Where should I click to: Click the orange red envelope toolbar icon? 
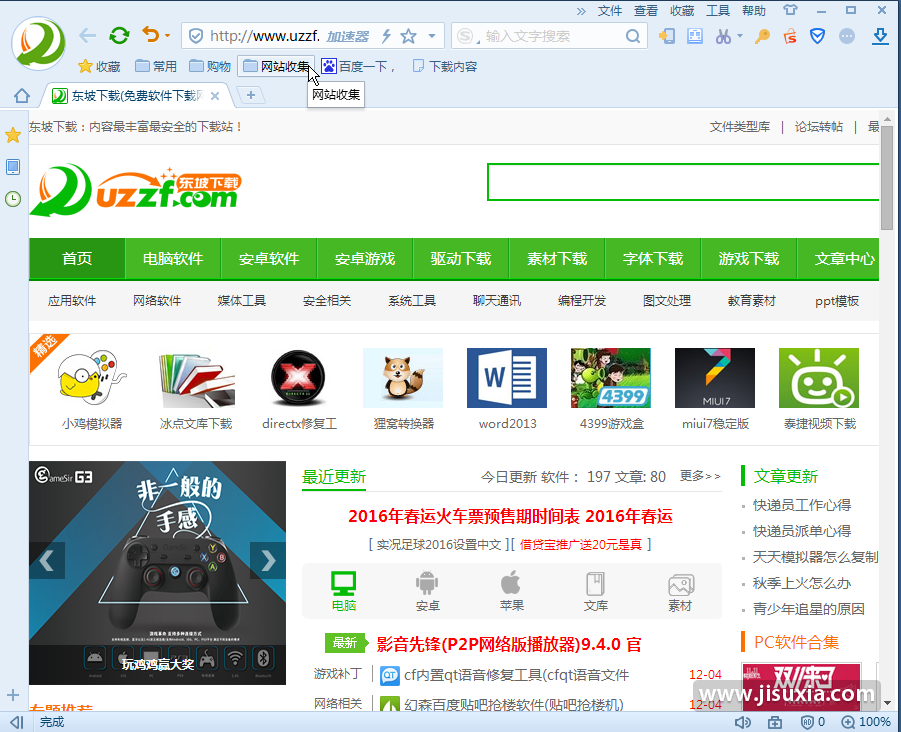coord(790,36)
